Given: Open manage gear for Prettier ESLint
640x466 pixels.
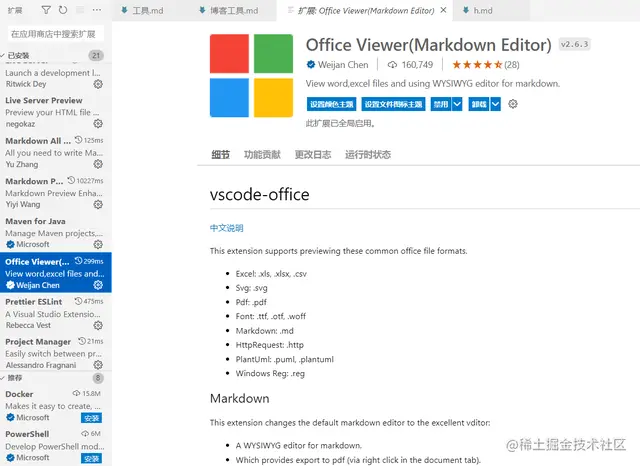Looking at the screenshot, I should point(98,325).
